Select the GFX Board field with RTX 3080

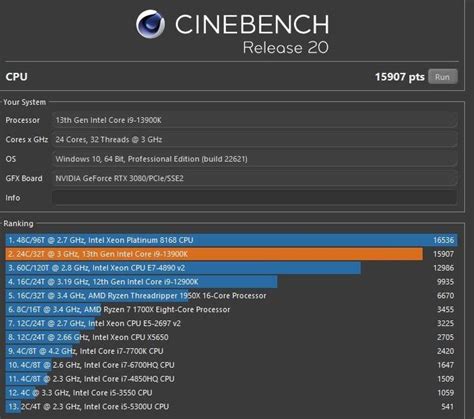point(254,178)
